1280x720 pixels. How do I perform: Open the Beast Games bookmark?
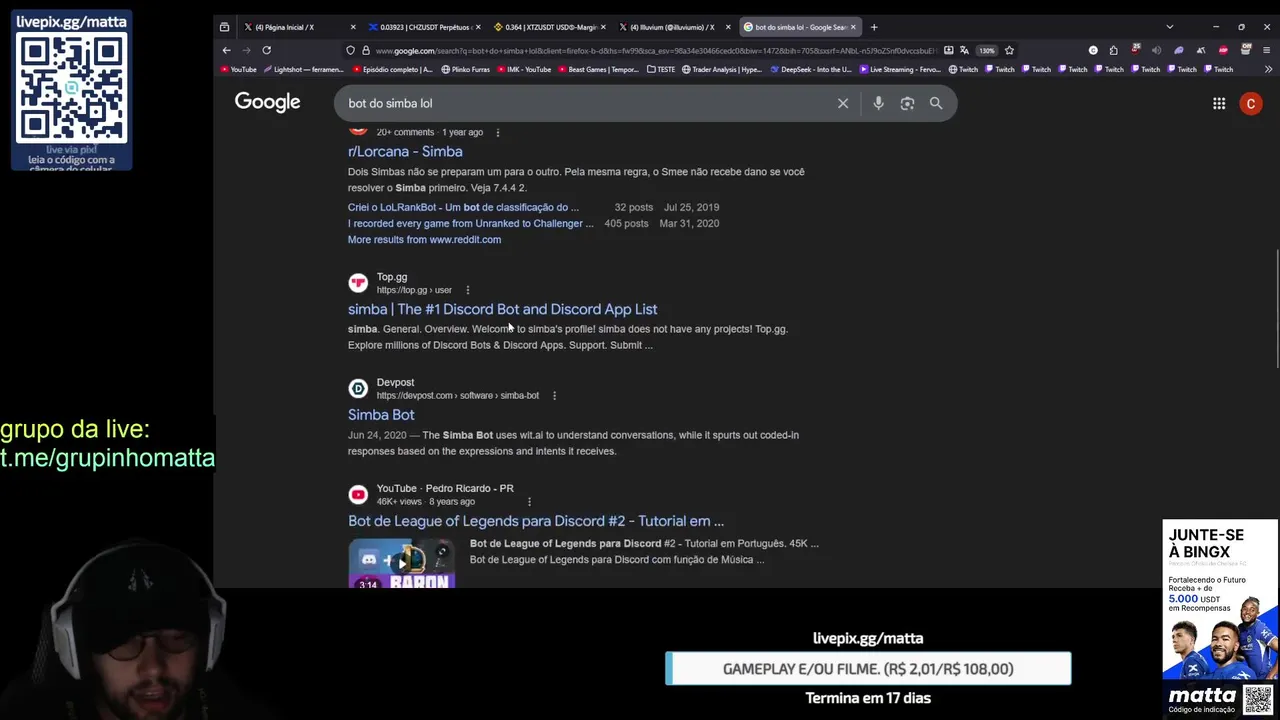tap(598, 69)
